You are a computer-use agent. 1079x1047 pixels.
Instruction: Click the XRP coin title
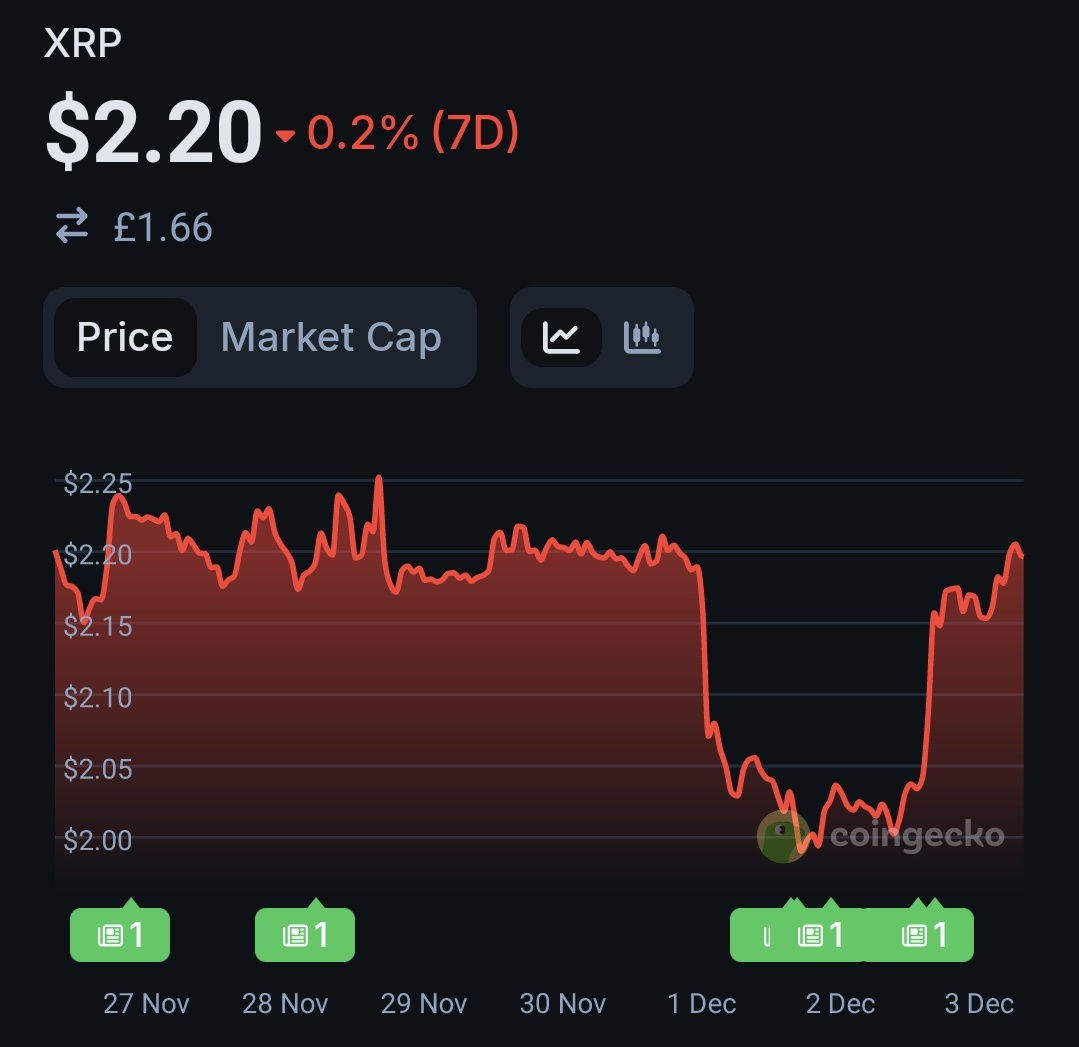84,45
